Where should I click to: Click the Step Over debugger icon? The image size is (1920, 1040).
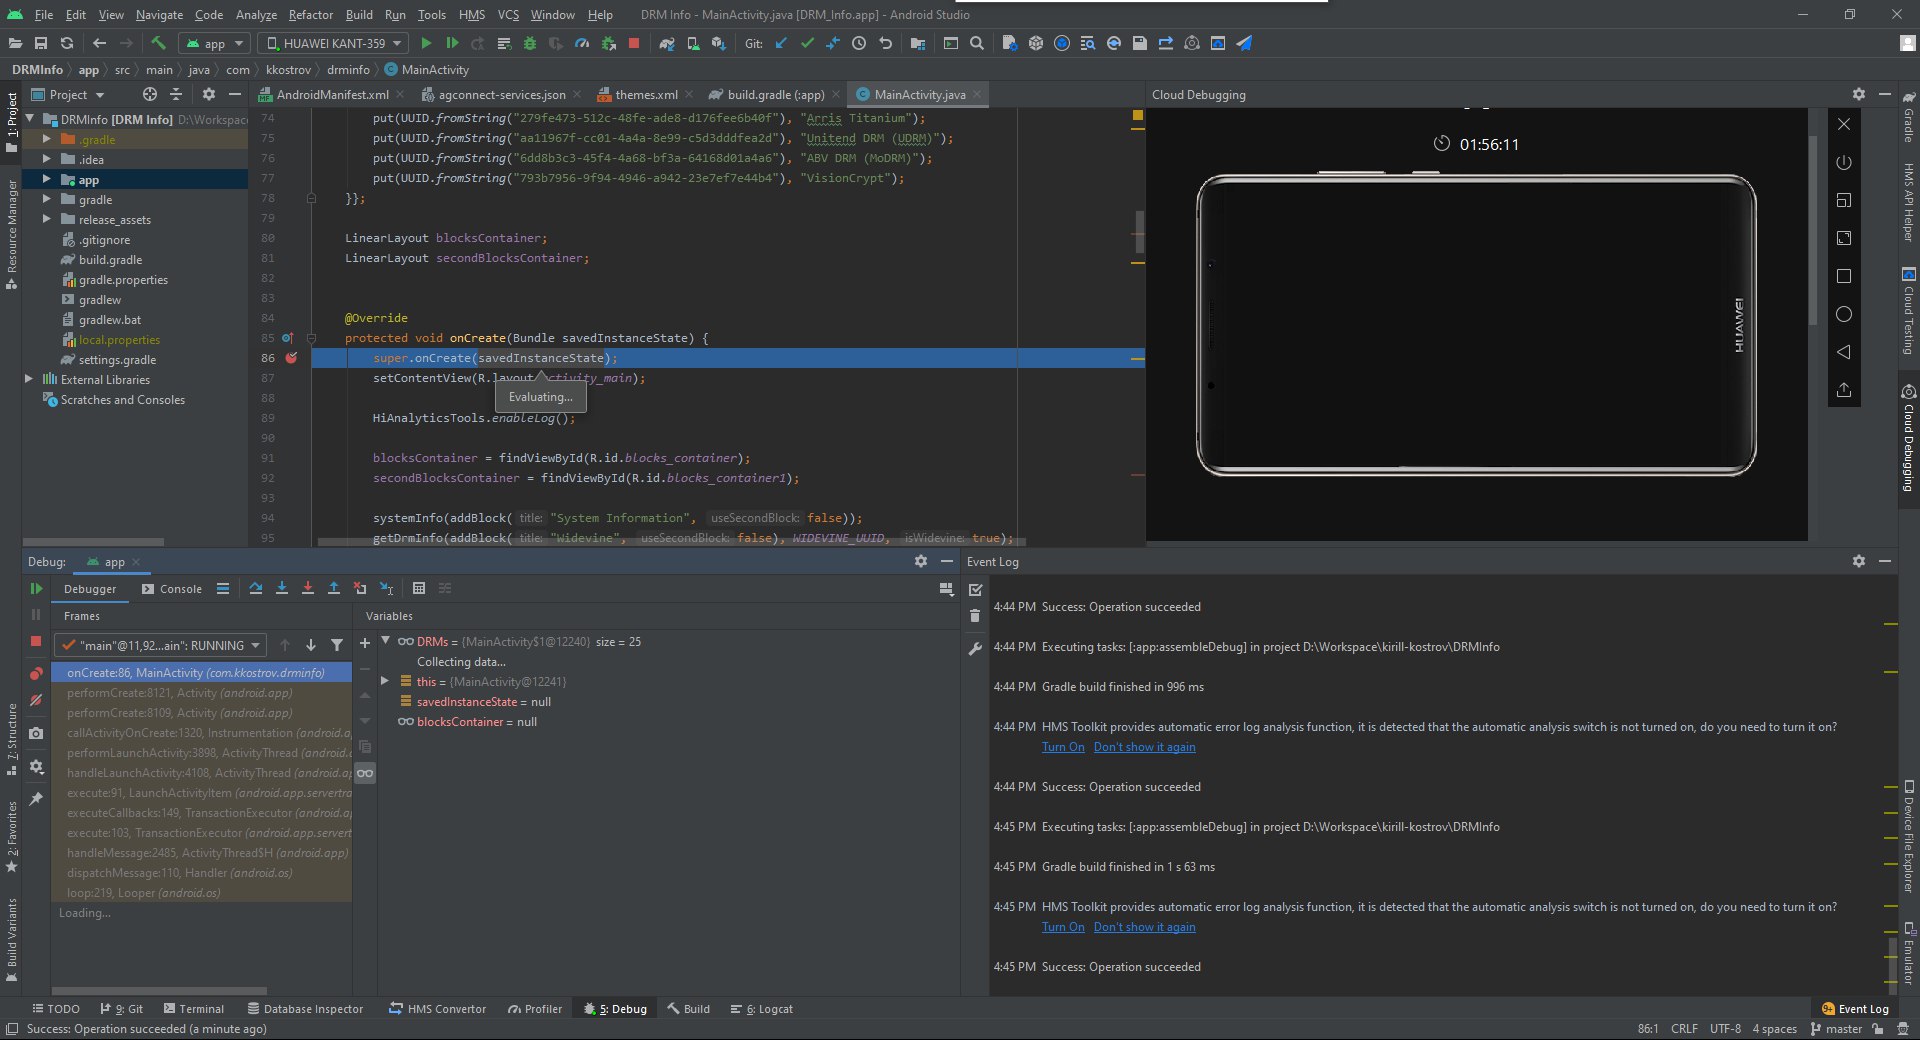pos(256,589)
